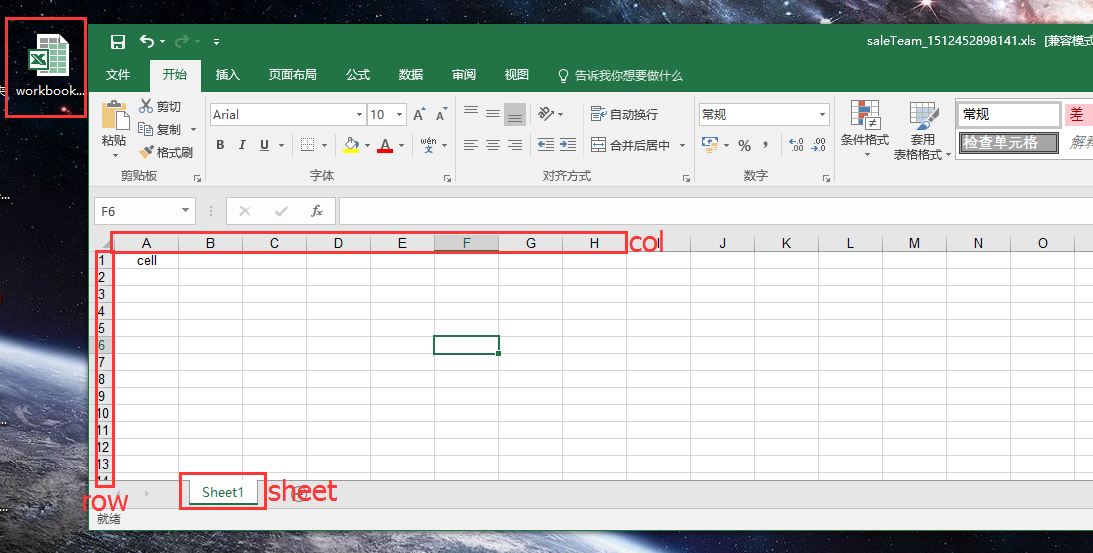Open the Arial font name dropdown
Screen dimensions: 1093x553
point(357,115)
